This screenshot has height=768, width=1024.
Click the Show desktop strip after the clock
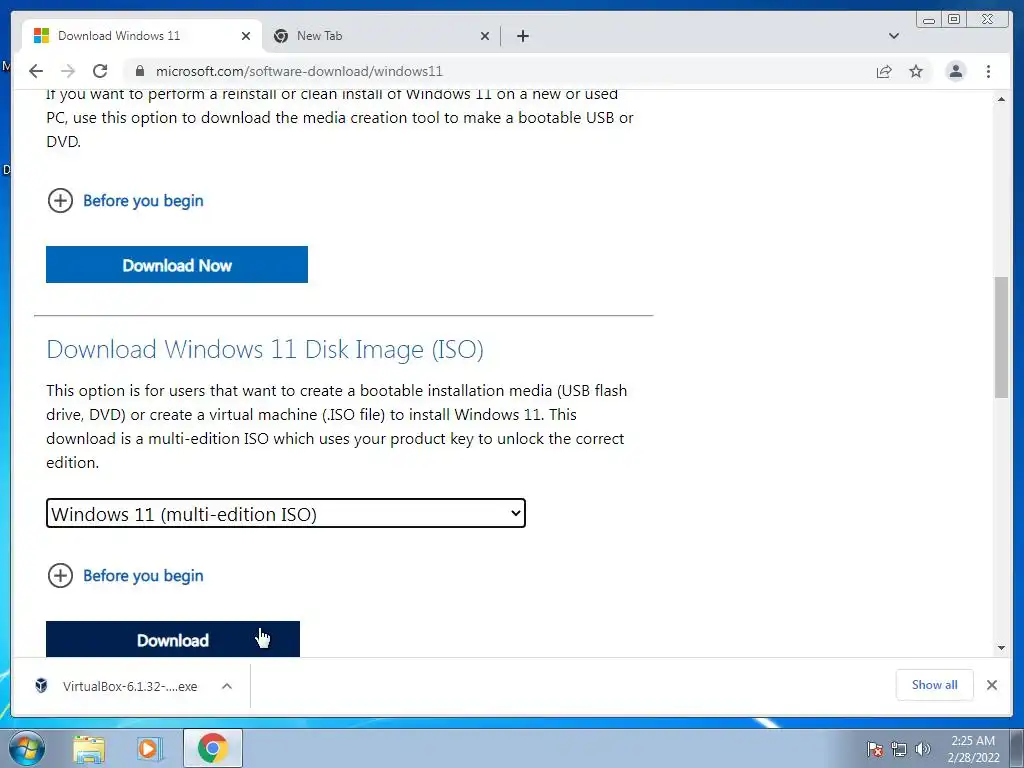[x=1017, y=749]
